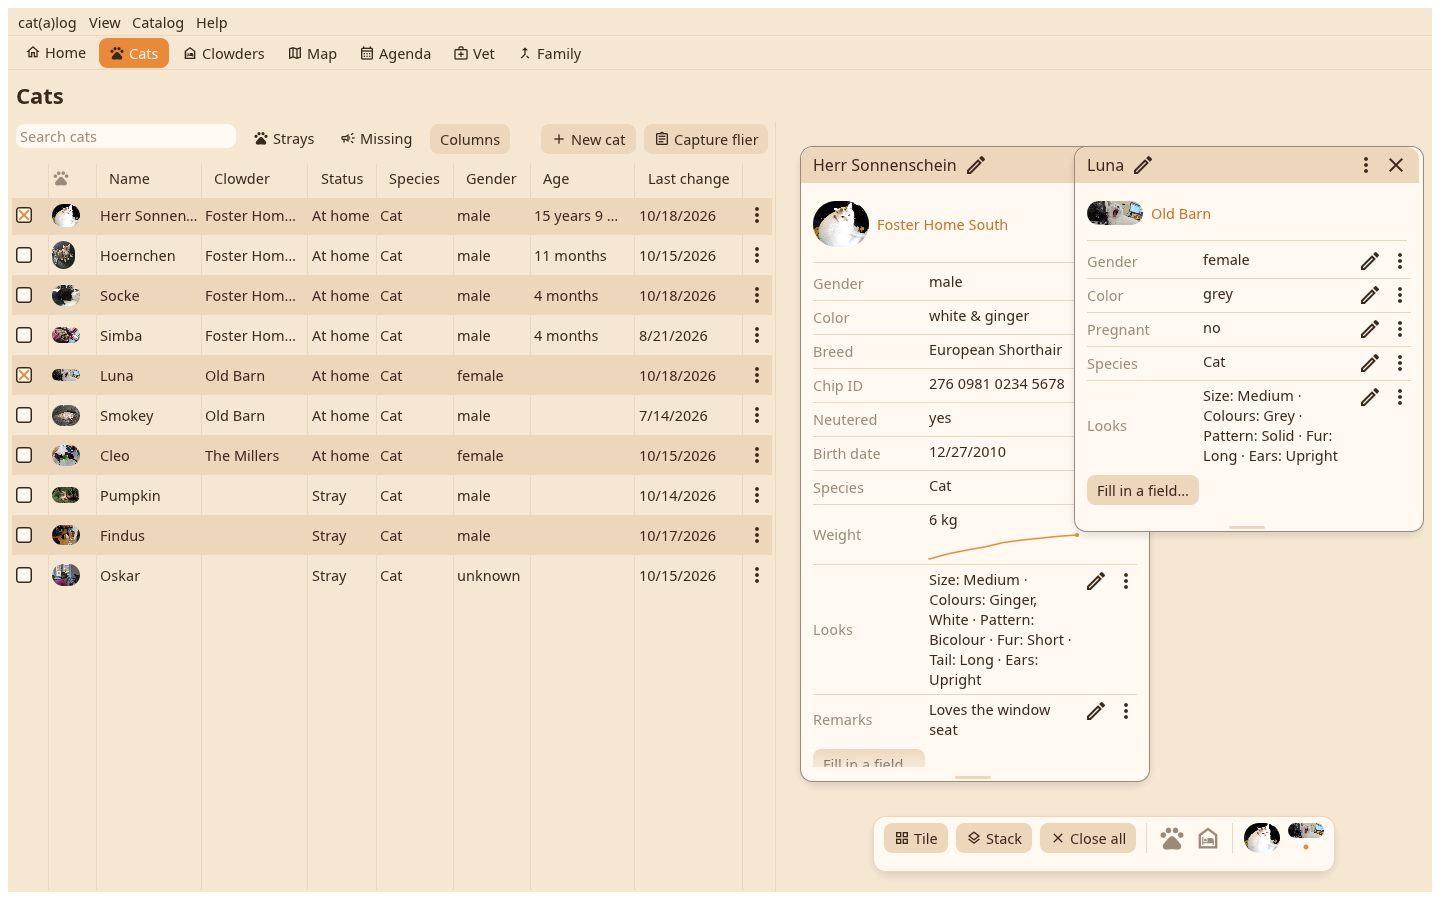The width and height of the screenshot is (1440, 900).
Task: Edit Luna's Gender field pencil
Action: (1370, 261)
